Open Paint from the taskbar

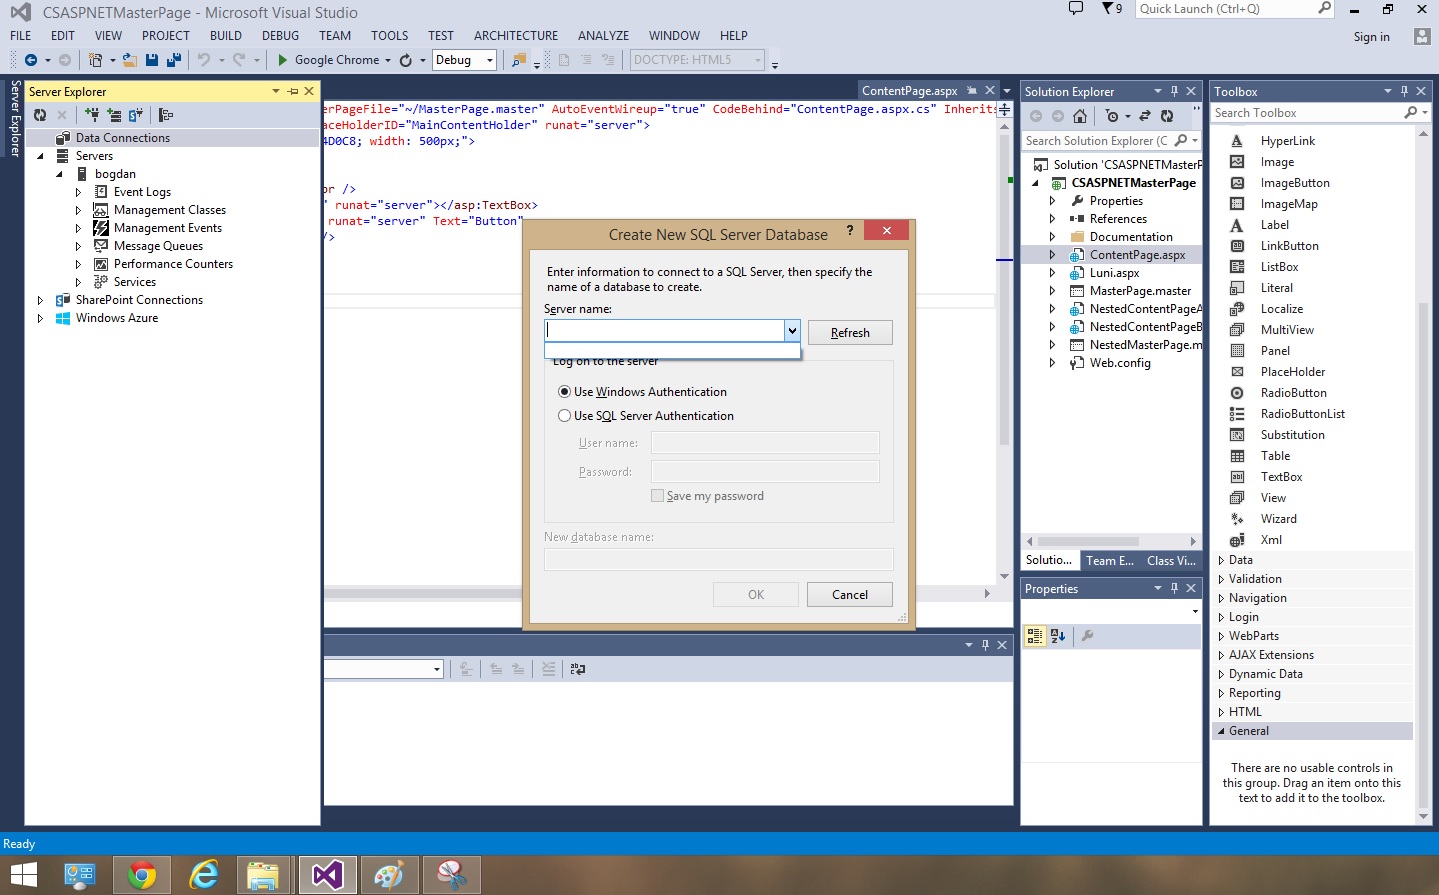389,874
